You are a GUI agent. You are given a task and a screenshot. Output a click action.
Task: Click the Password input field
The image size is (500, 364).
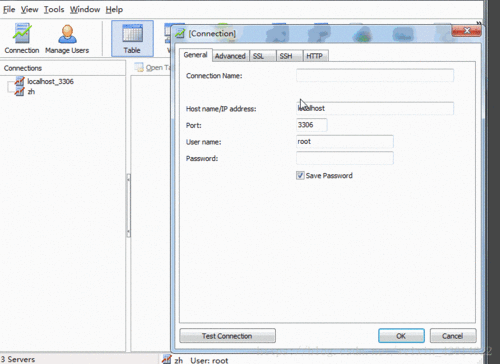345,158
